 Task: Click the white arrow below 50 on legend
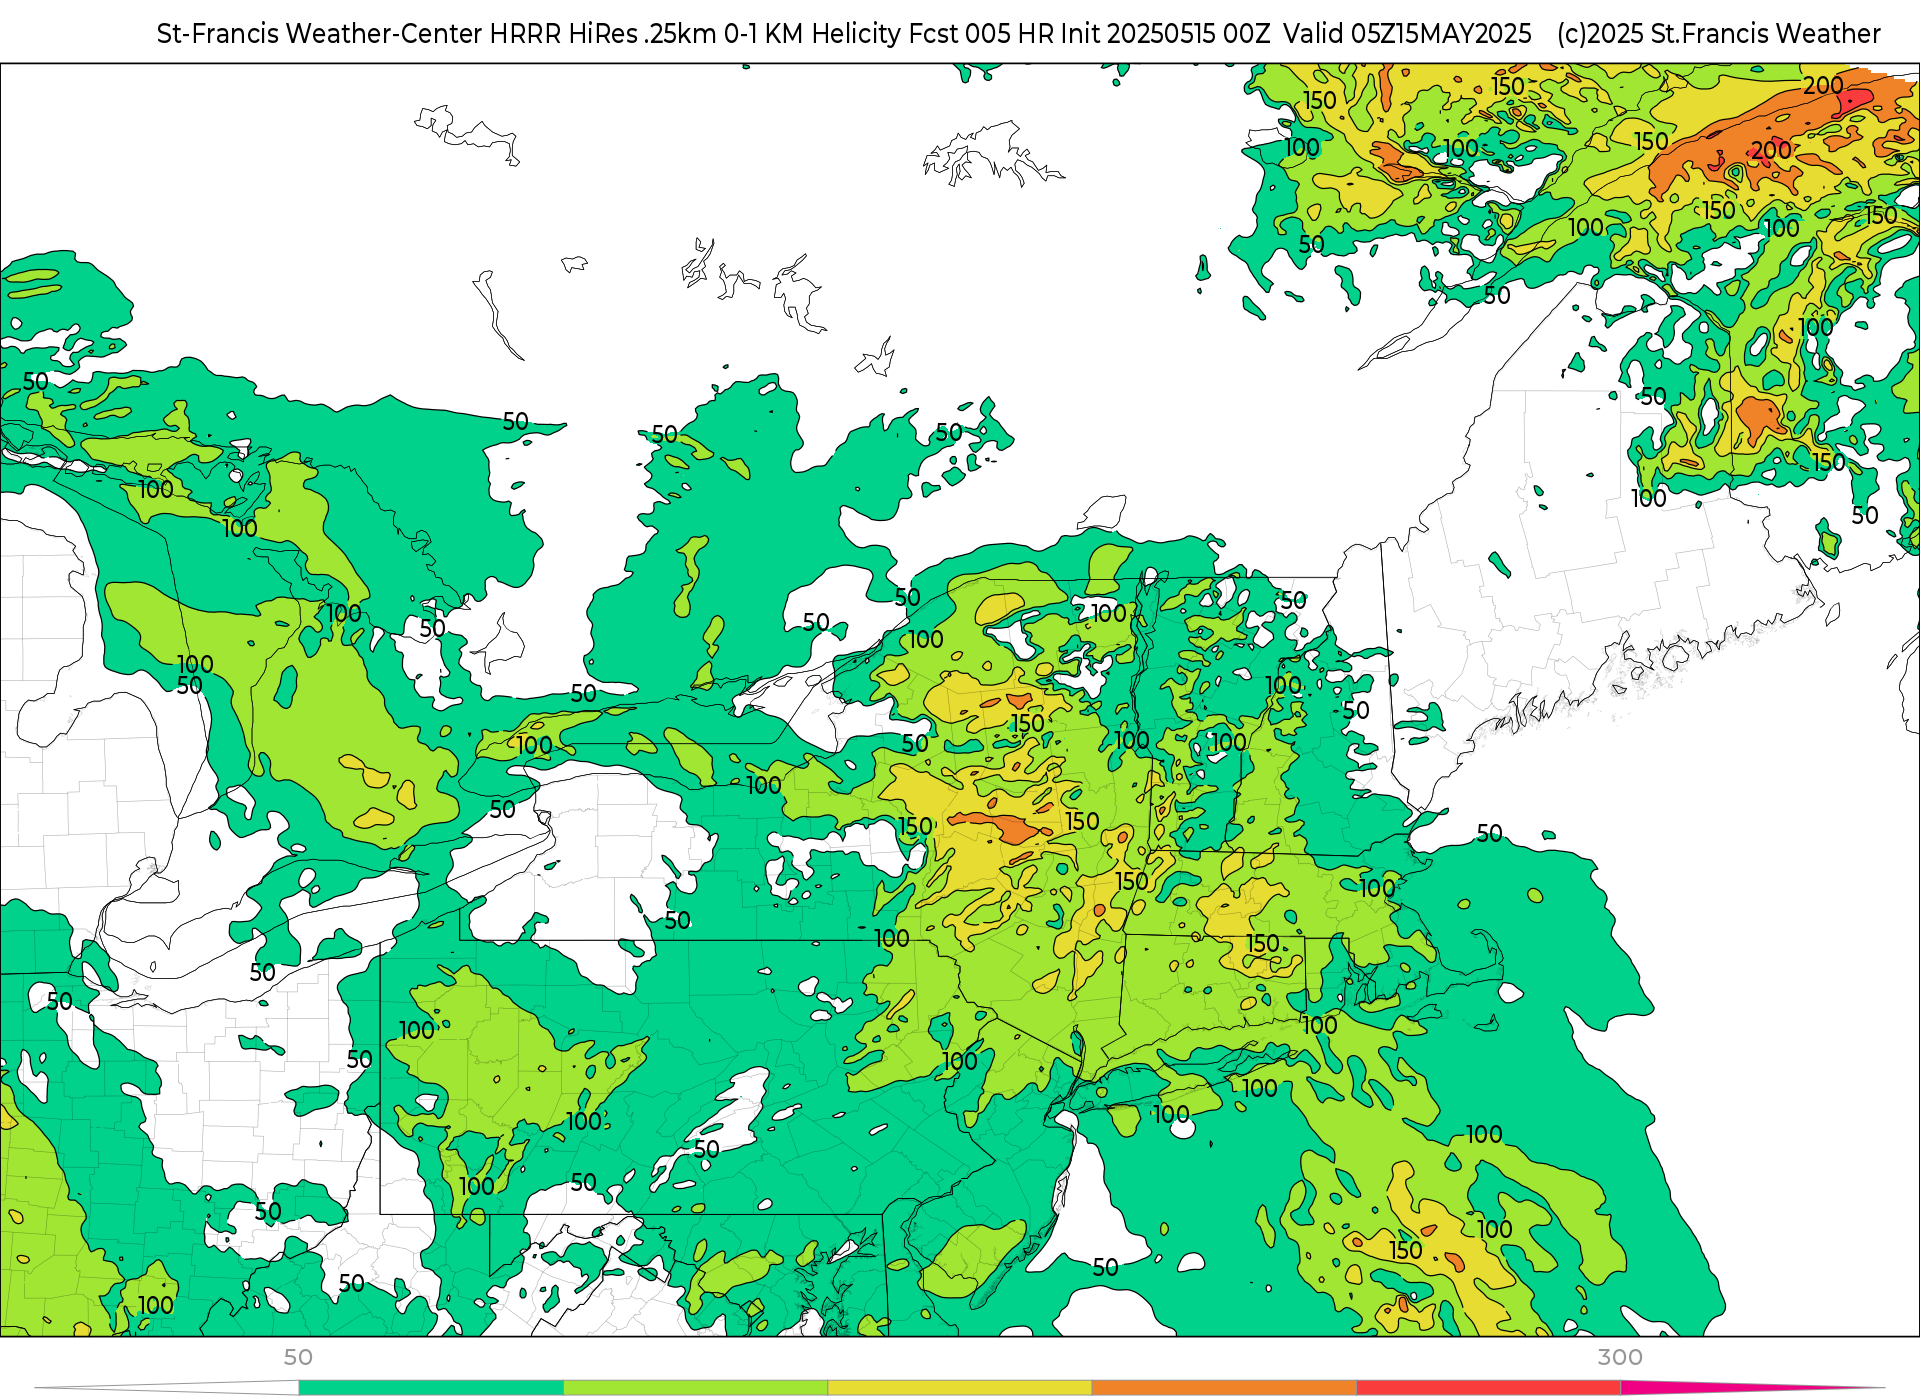(167, 1387)
